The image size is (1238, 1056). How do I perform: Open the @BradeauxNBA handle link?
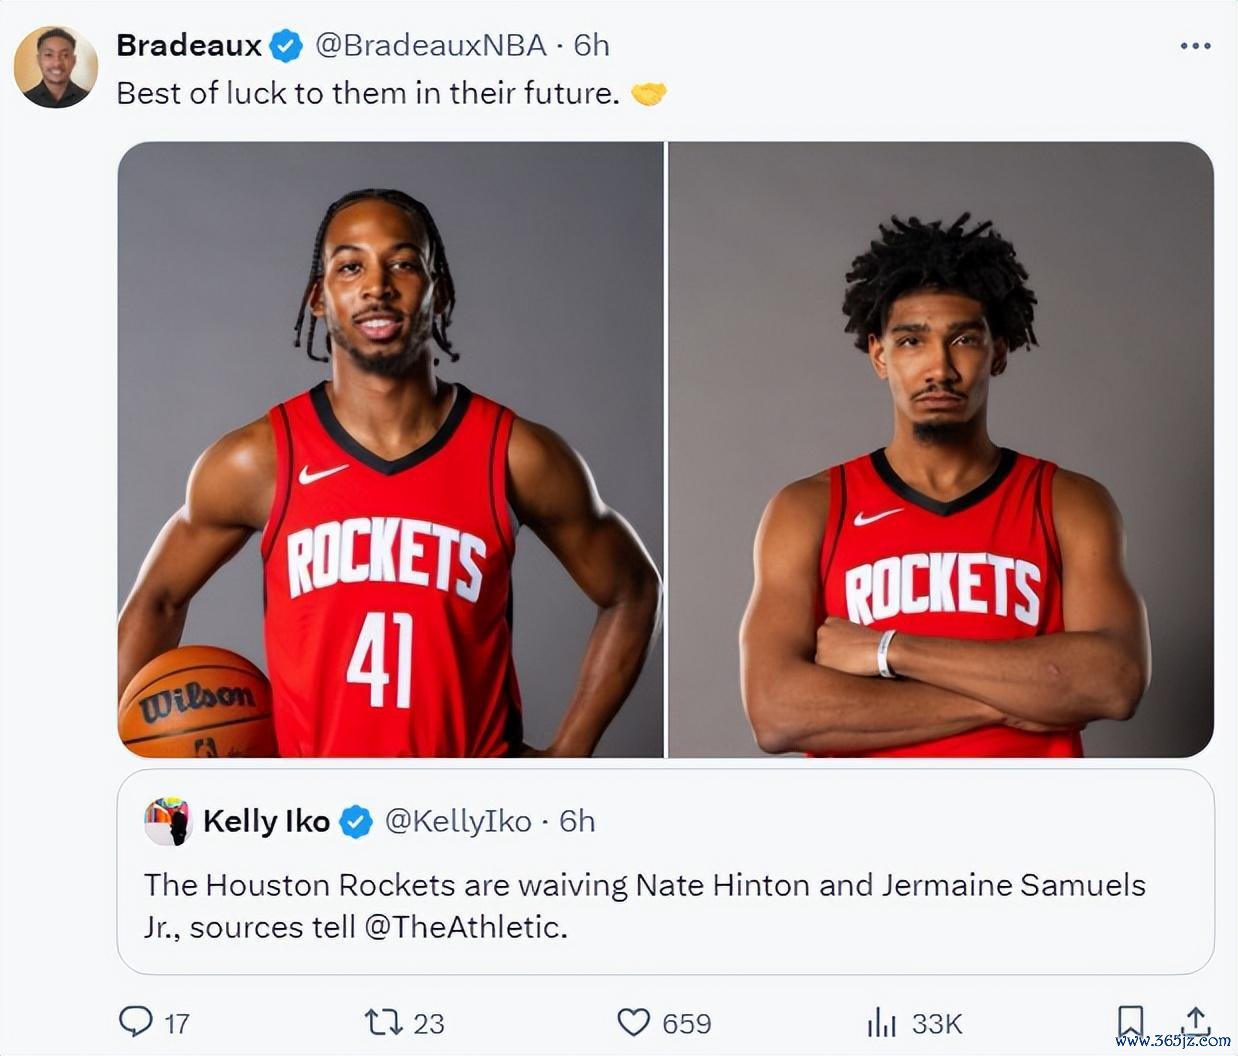431,45
